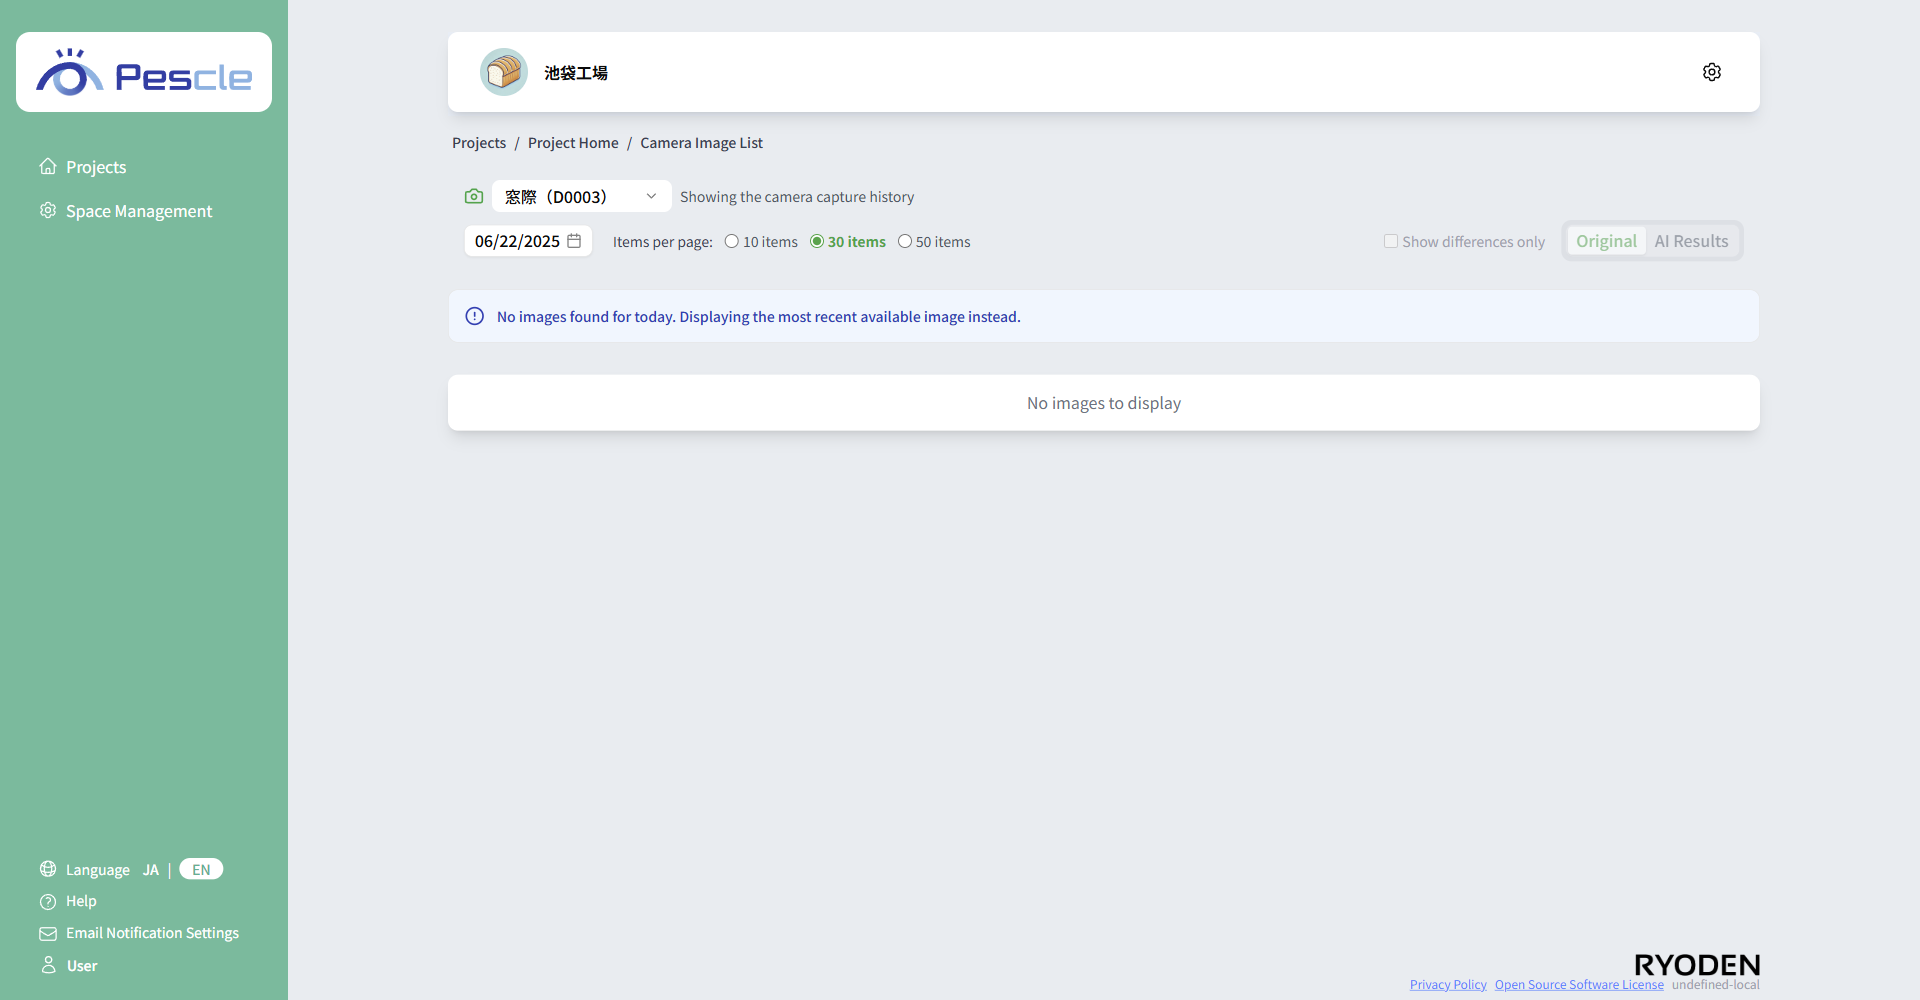
Task: Switch language to JA
Action: pyautogui.click(x=151, y=870)
